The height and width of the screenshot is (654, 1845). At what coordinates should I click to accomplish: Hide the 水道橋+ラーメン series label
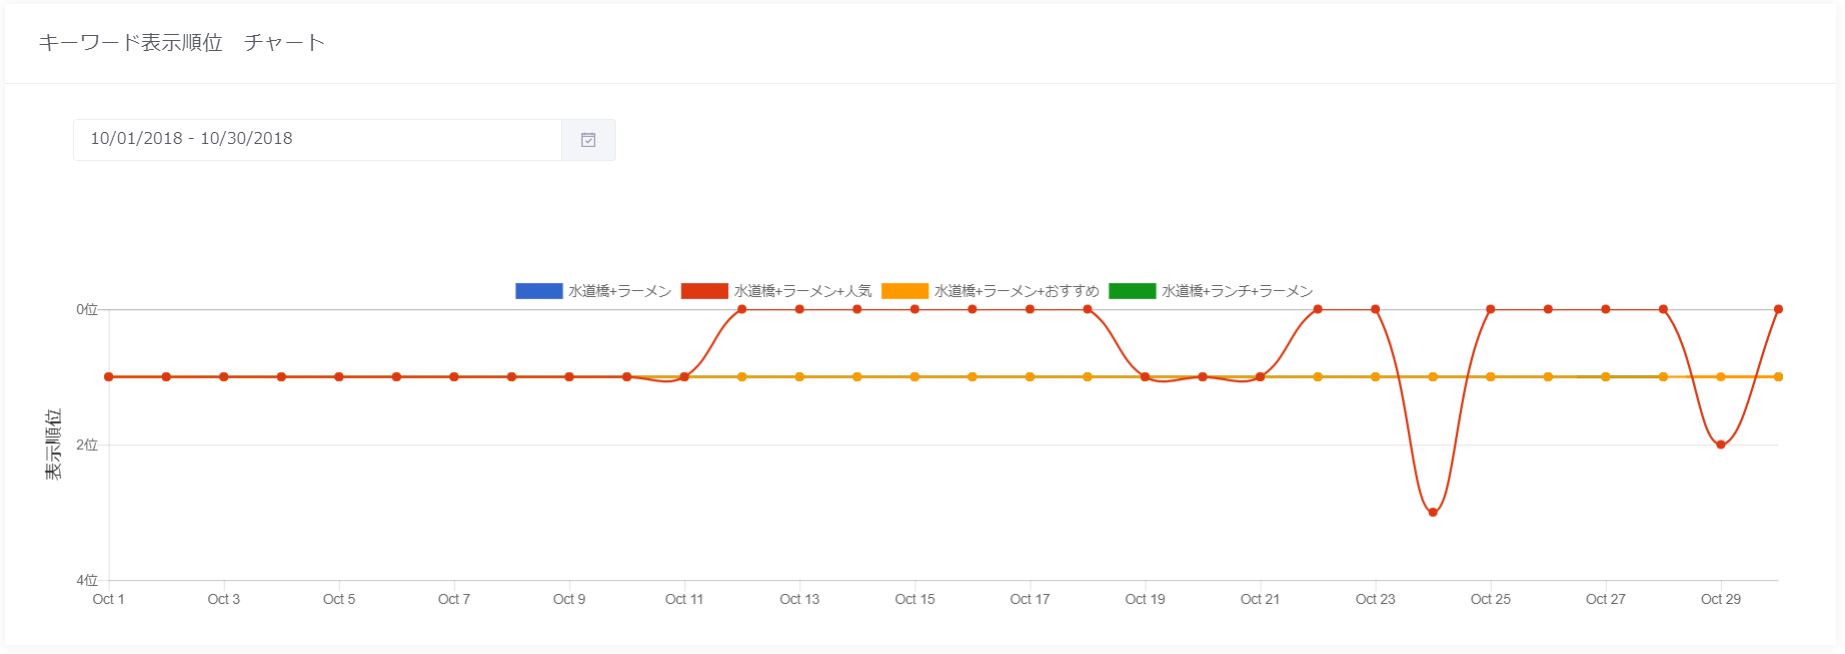[x=620, y=291]
